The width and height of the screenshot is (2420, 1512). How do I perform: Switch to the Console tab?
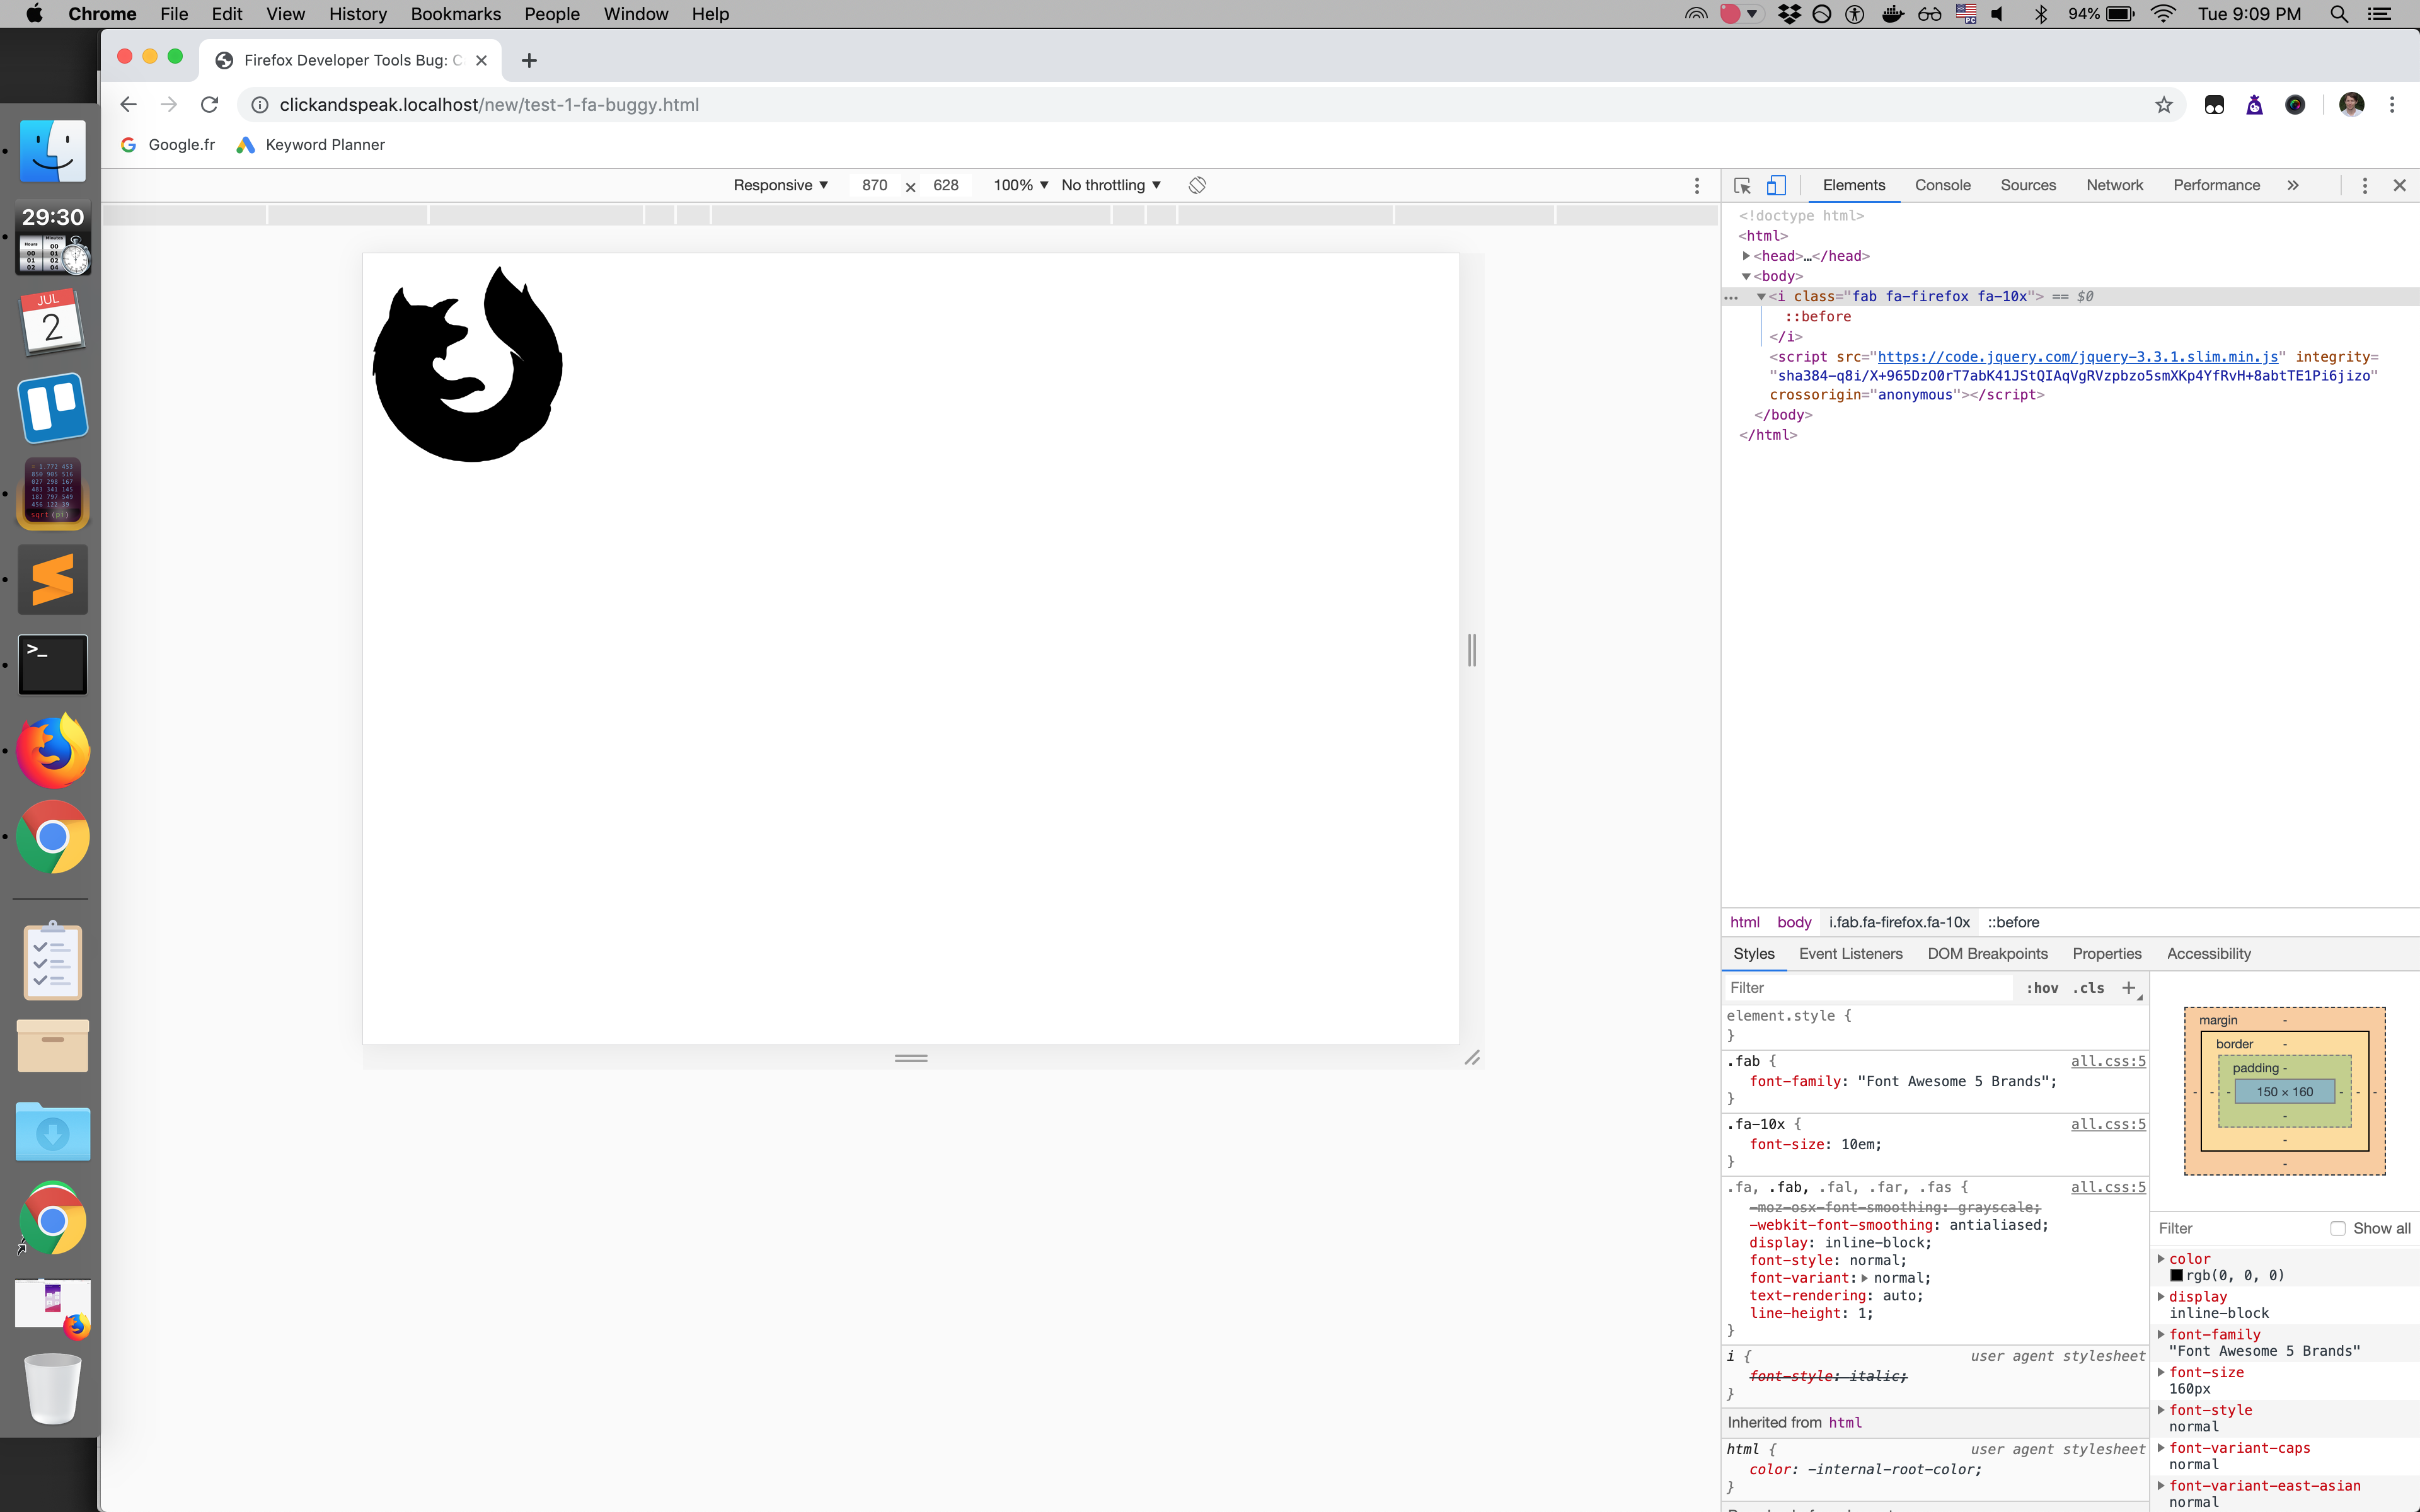click(x=1942, y=185)
